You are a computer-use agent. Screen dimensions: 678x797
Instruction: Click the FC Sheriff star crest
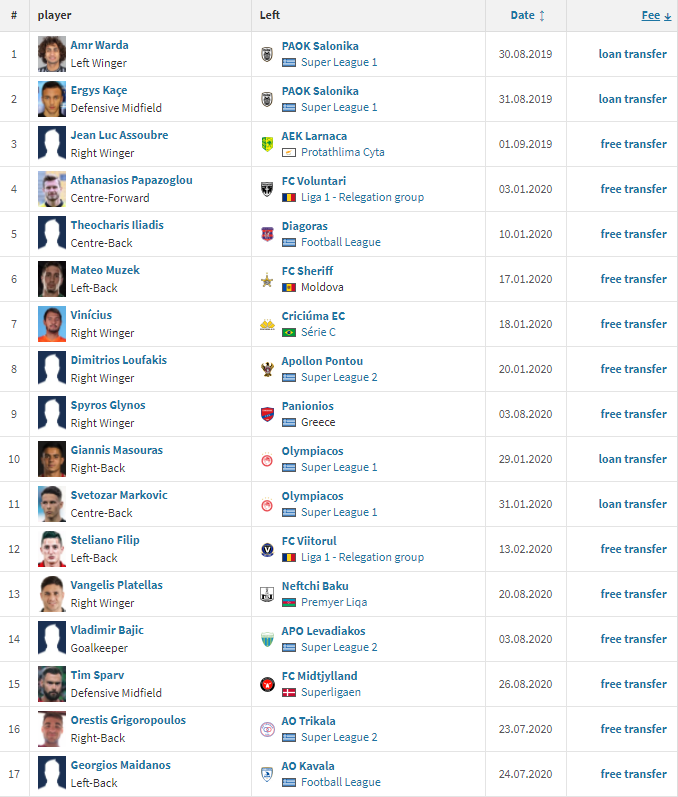267,280
